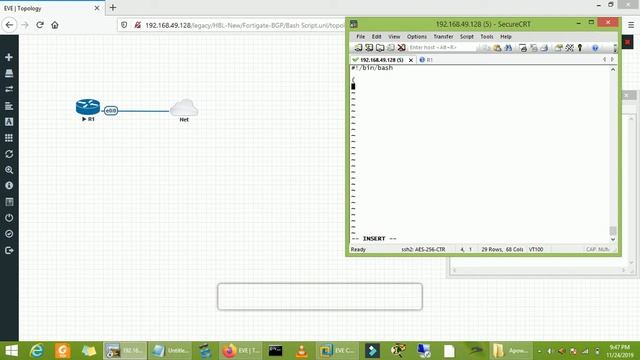640x360 pixels.
Task: Open Global Options tools icon
Action: click(x=570, y=48)
